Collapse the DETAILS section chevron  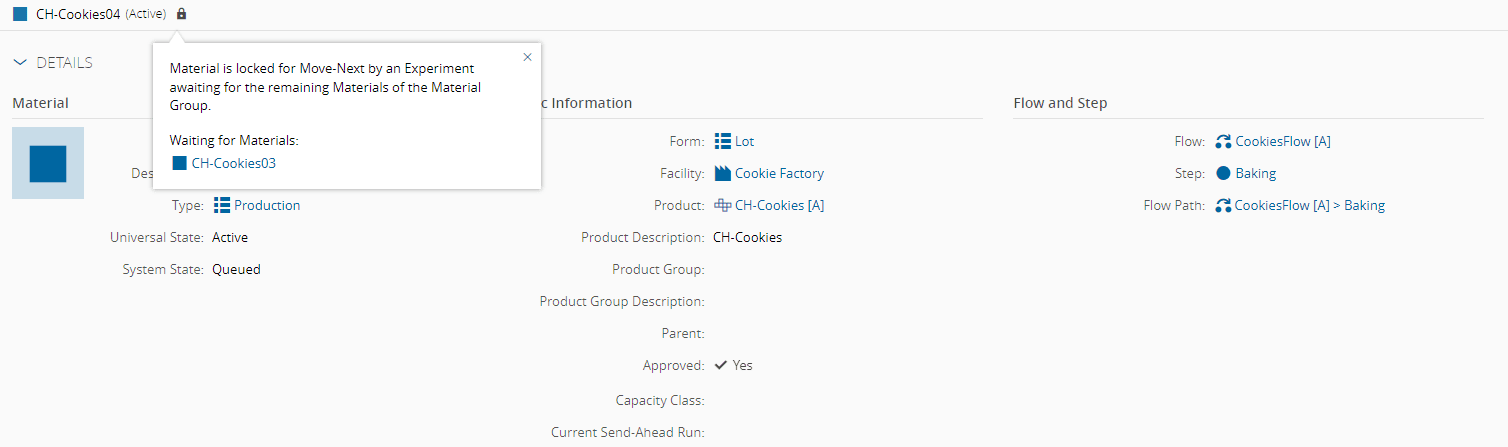20,63
